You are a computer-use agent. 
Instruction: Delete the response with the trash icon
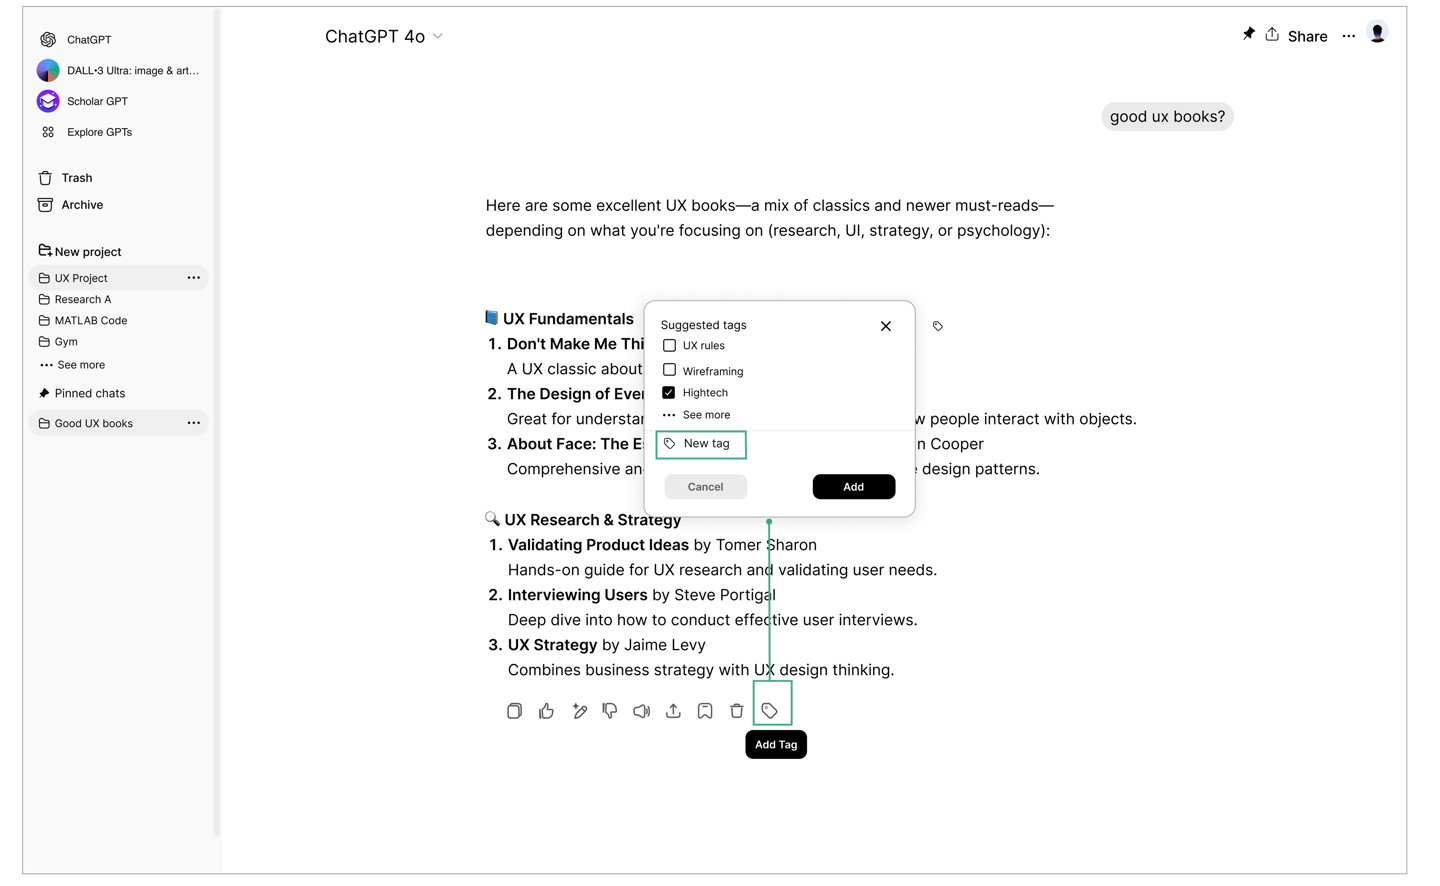pos(737,711)
